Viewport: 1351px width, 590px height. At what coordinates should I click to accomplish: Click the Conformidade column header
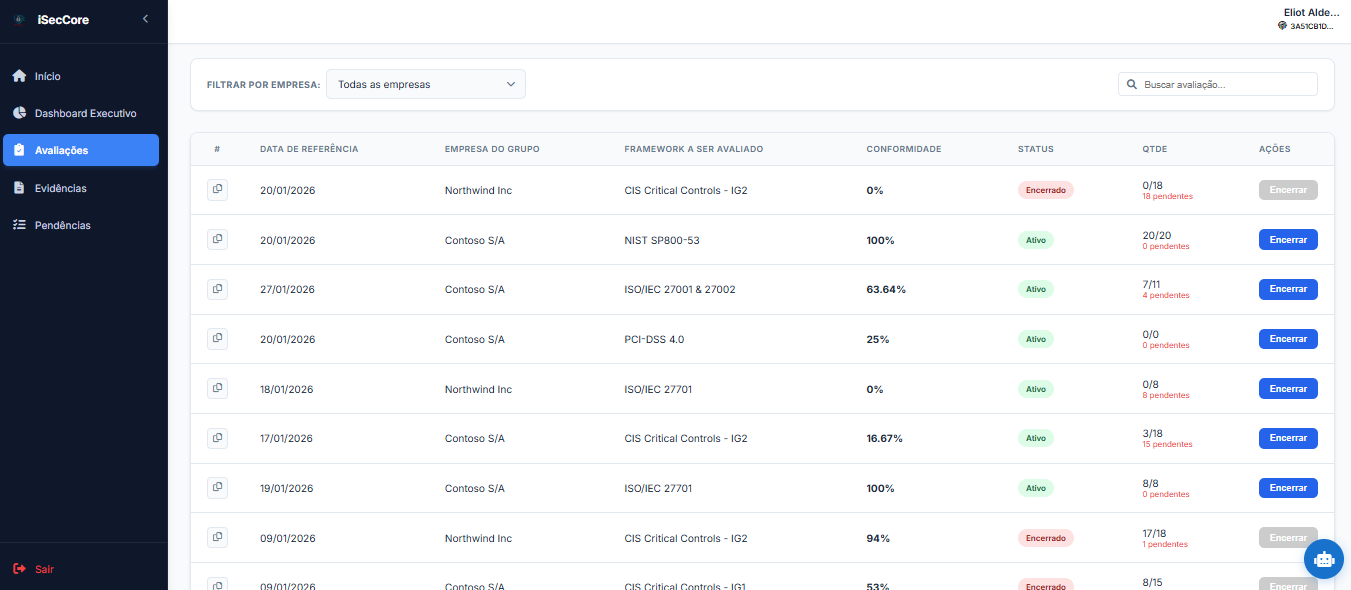pos(904,149)
